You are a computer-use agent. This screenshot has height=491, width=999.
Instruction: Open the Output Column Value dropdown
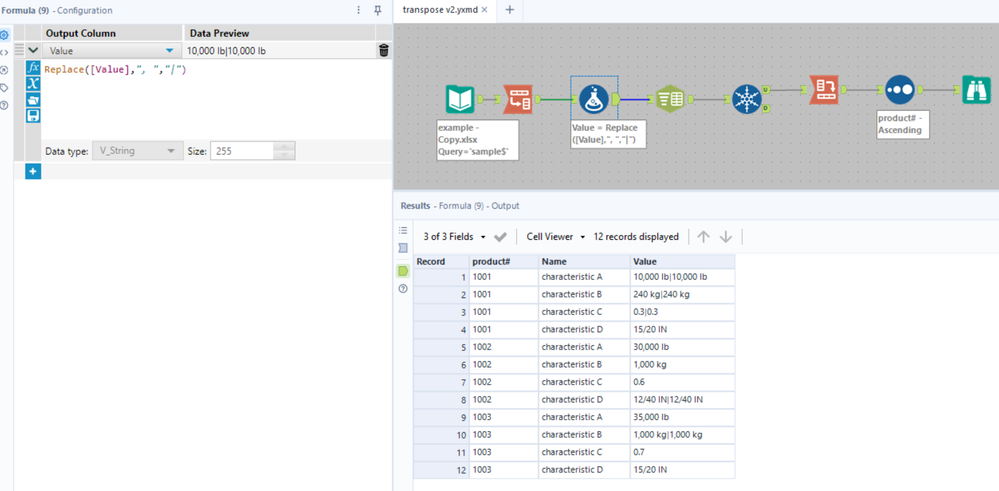pos(169,50)
